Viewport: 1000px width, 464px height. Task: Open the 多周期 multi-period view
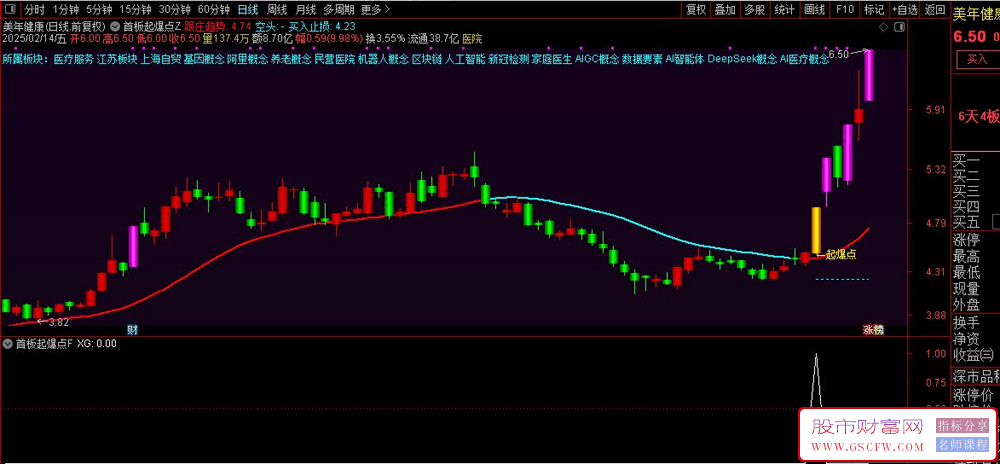[338, 9]
